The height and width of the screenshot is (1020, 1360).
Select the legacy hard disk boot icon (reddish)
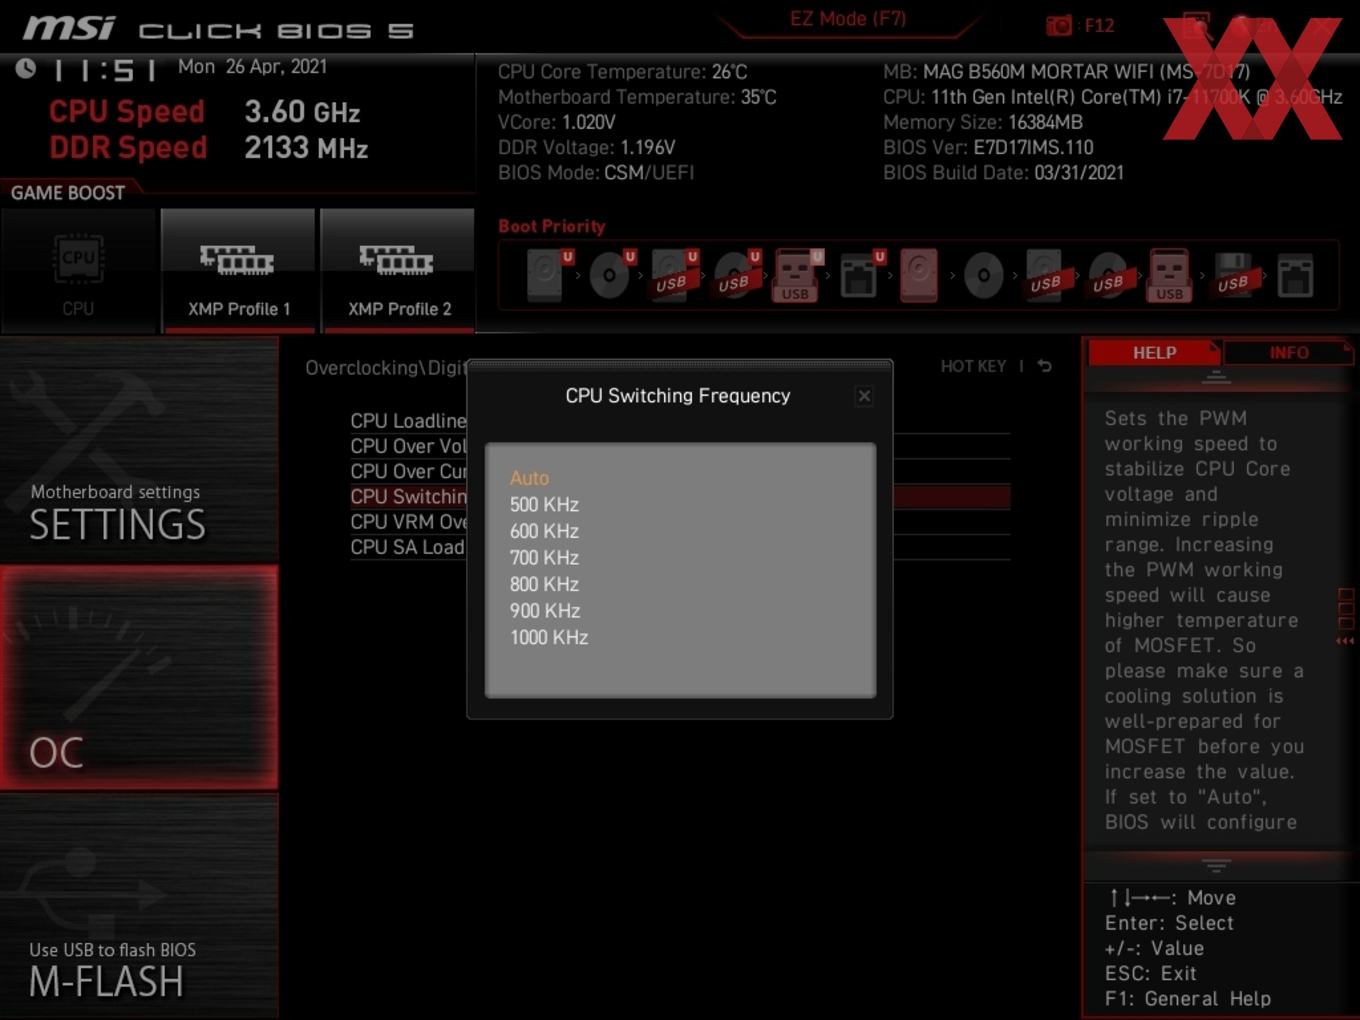click(x=920, y=275)
